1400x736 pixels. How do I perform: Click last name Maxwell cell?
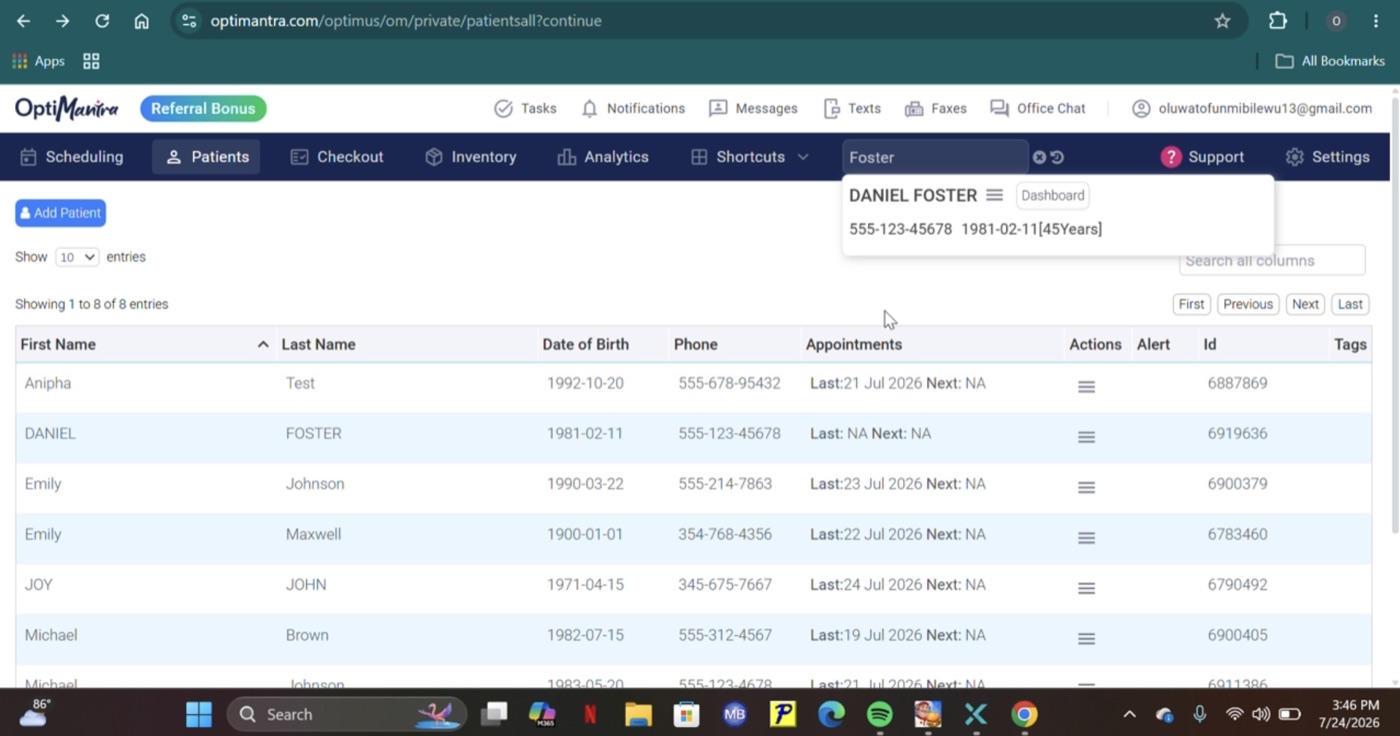tap(313, 534)
